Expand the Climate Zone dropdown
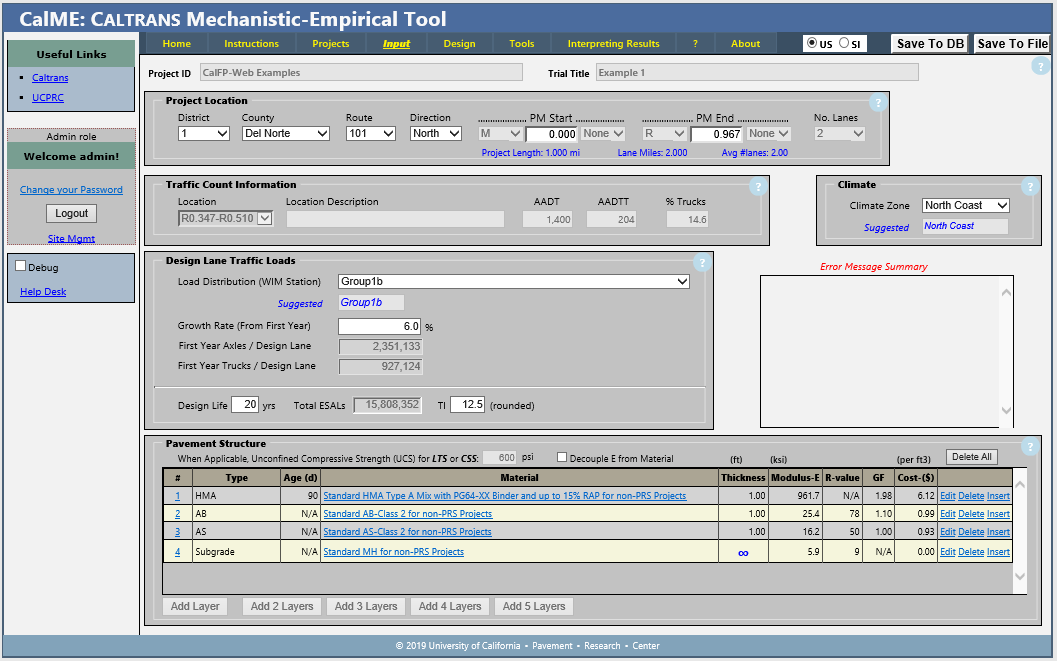The image size is (1057, 661). tap(965, 205)
